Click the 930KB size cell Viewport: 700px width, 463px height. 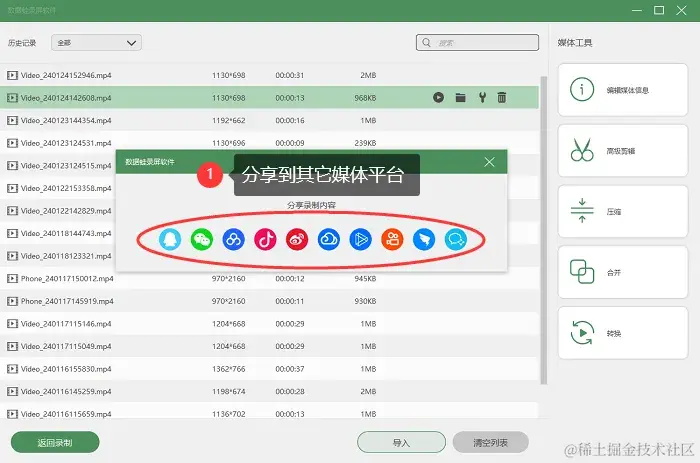[x=365, y=301]
